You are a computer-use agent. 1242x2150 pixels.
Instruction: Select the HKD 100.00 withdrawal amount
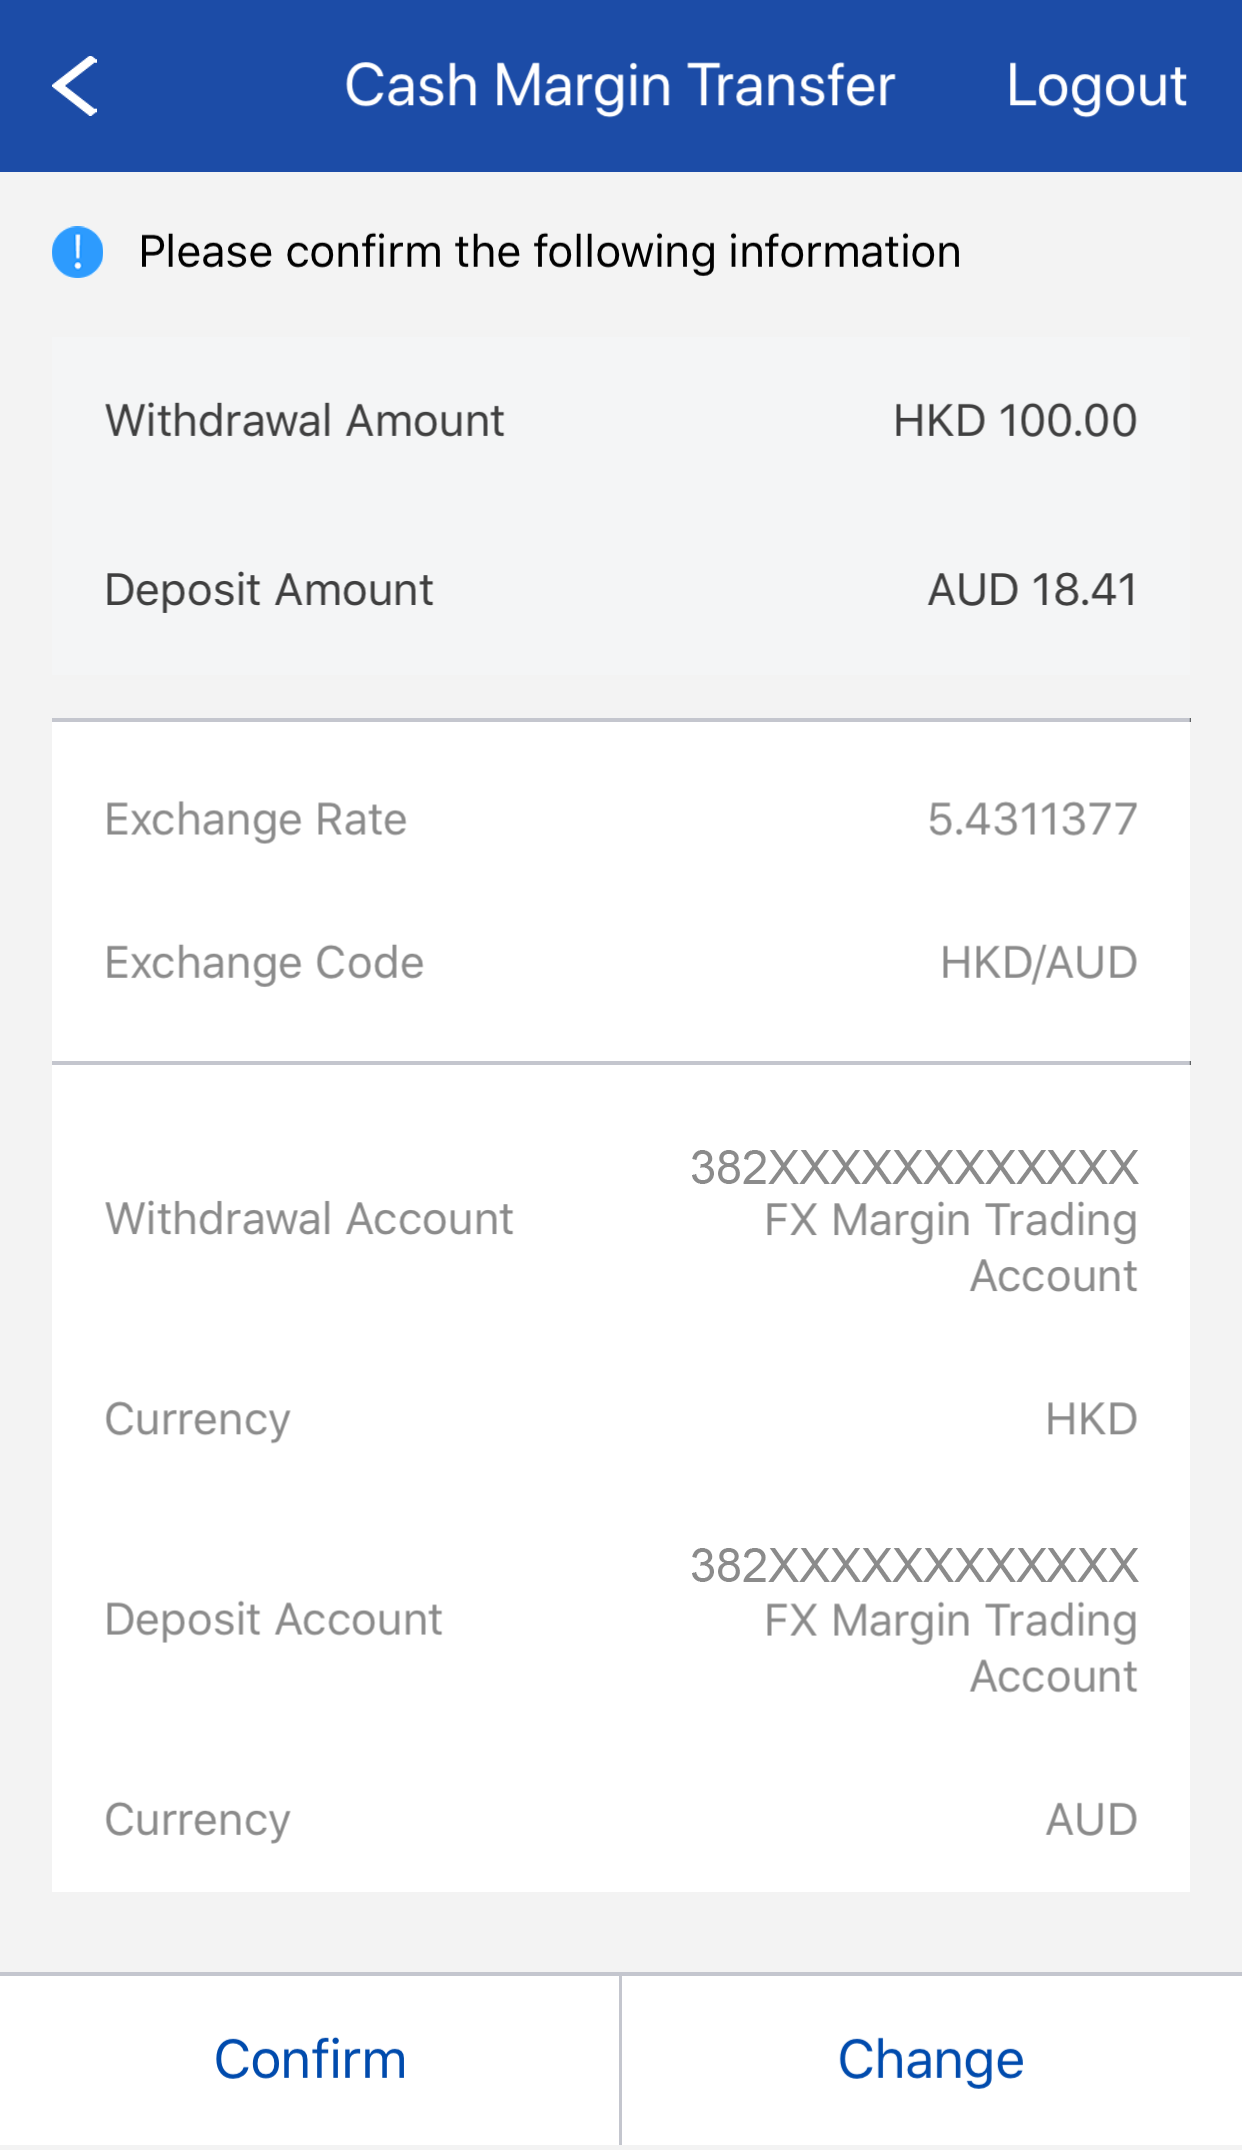(1014, 421)
